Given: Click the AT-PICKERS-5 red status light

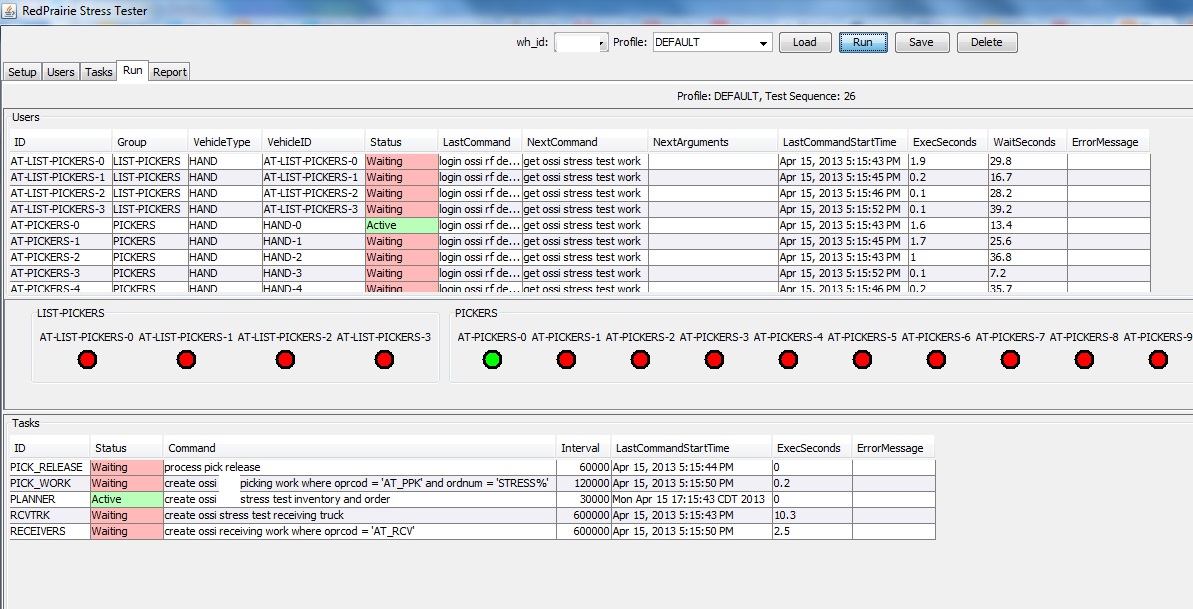Looking at the screenshot, I should [x=863, y=358].
